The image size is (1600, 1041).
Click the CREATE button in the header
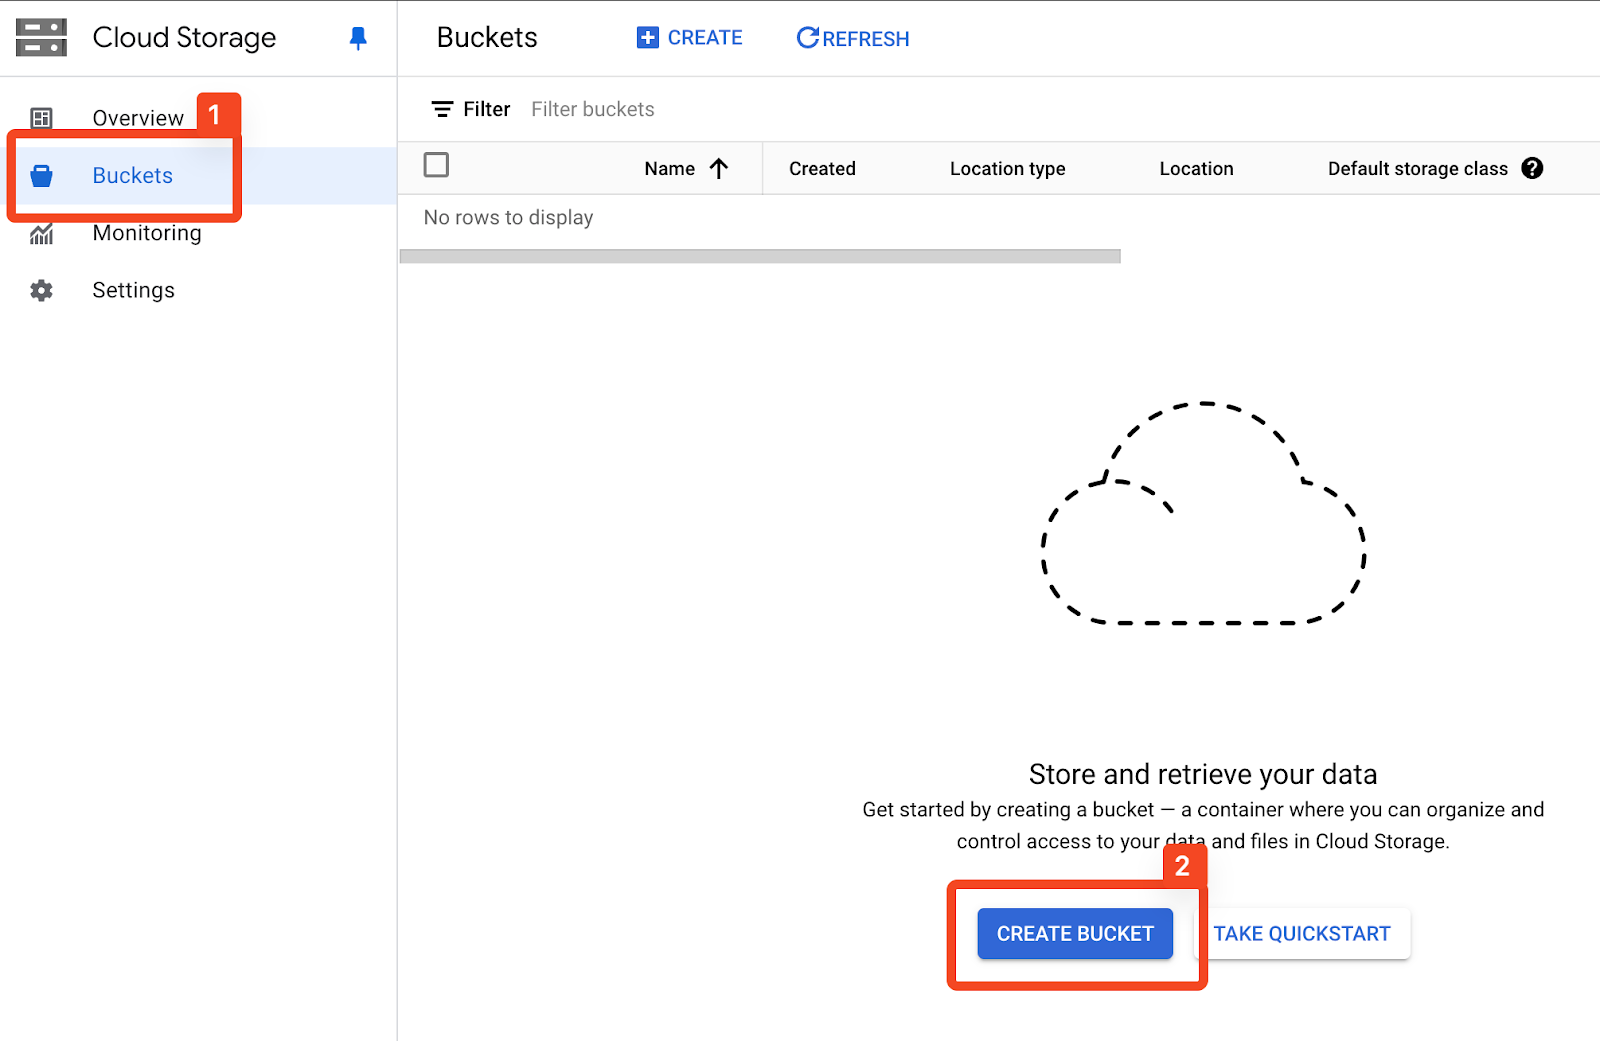(690, 38)
